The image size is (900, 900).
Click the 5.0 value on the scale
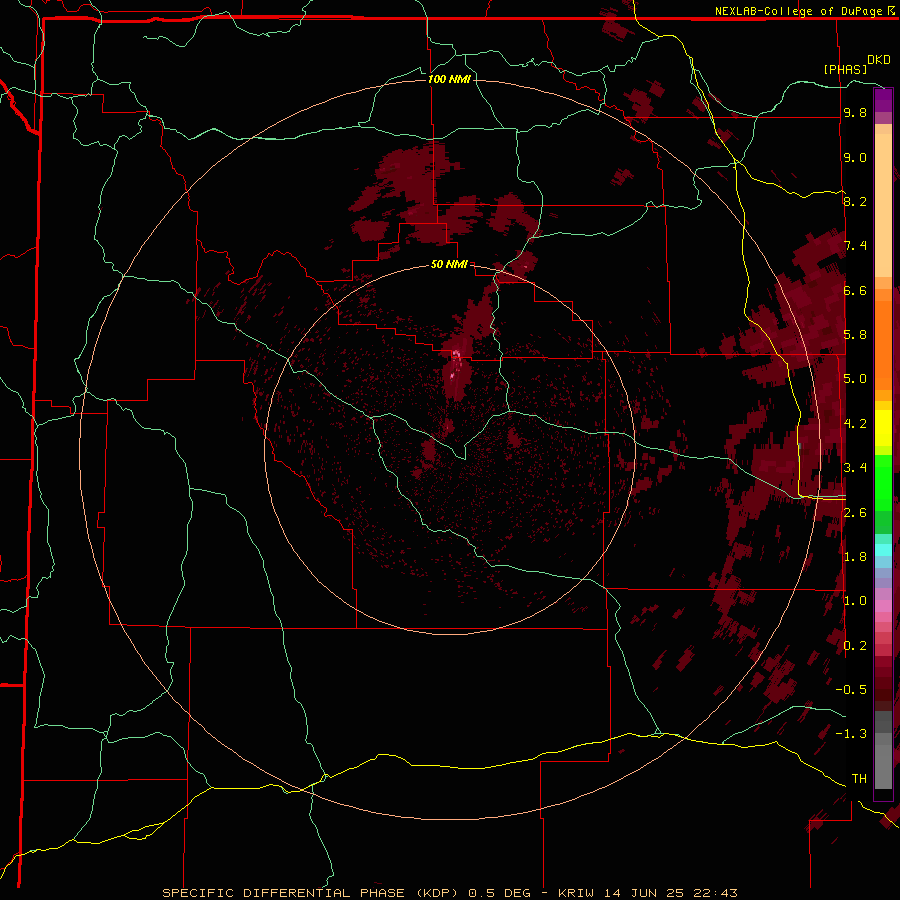855,379
